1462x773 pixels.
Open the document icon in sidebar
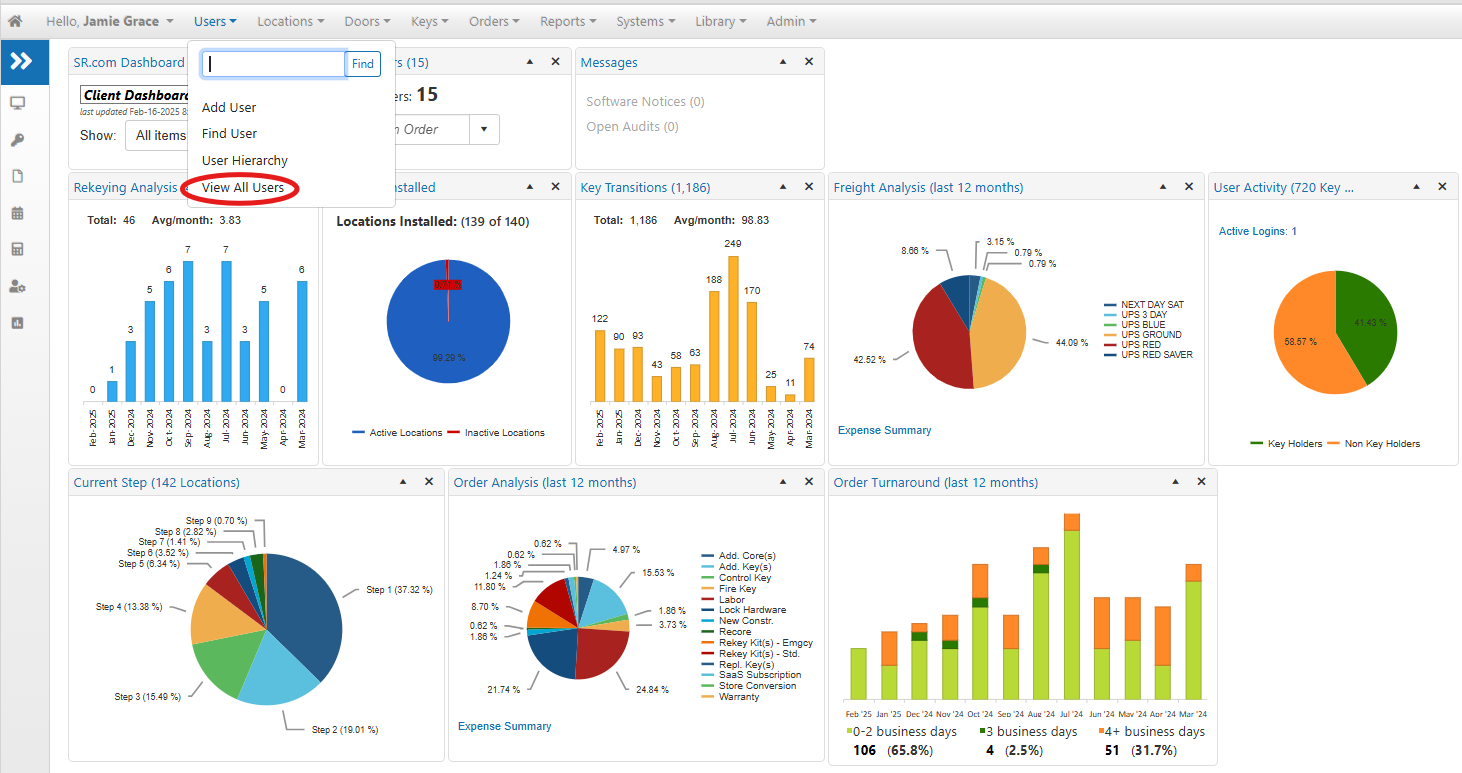[x=17, y=176]
